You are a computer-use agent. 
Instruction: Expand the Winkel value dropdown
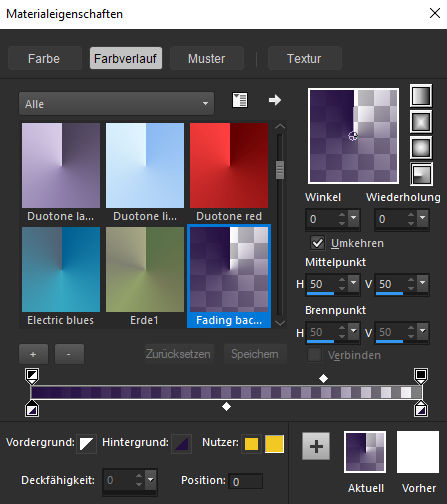point(354,219)
